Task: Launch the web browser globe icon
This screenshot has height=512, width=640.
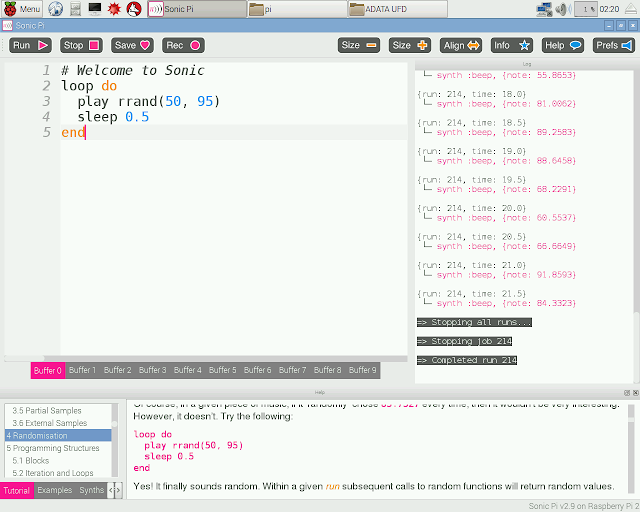Action: (56, 9)
